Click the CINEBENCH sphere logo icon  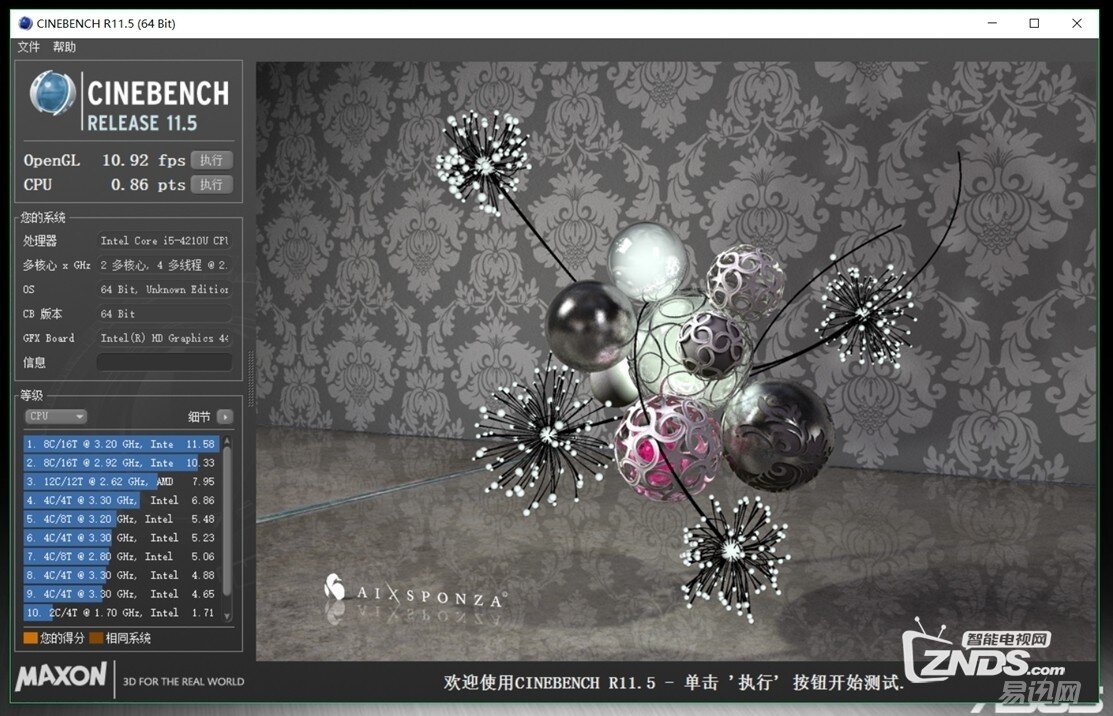(53, 93)
